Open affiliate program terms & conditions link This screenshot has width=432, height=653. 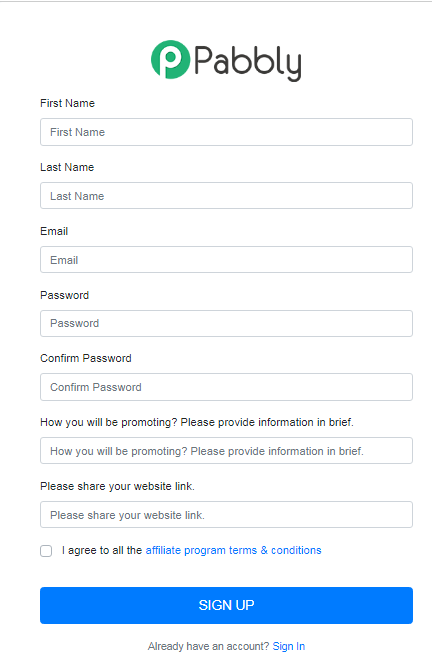[x=233, y=550]
